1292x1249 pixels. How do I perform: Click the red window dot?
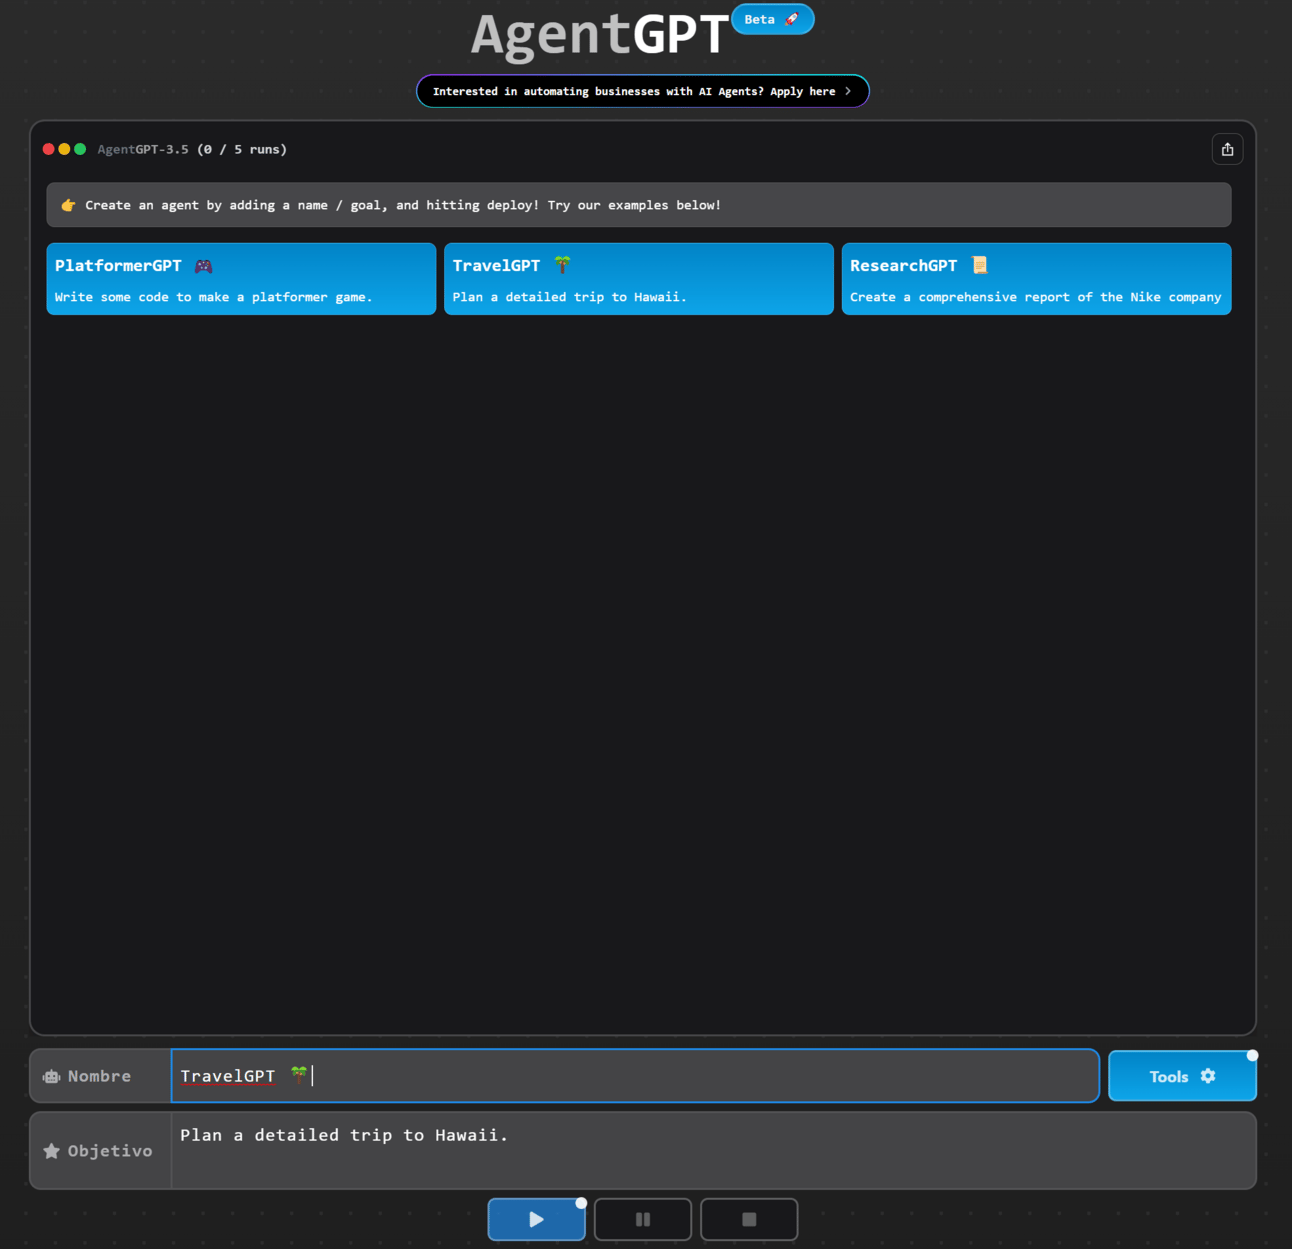[x=48, y=149]
